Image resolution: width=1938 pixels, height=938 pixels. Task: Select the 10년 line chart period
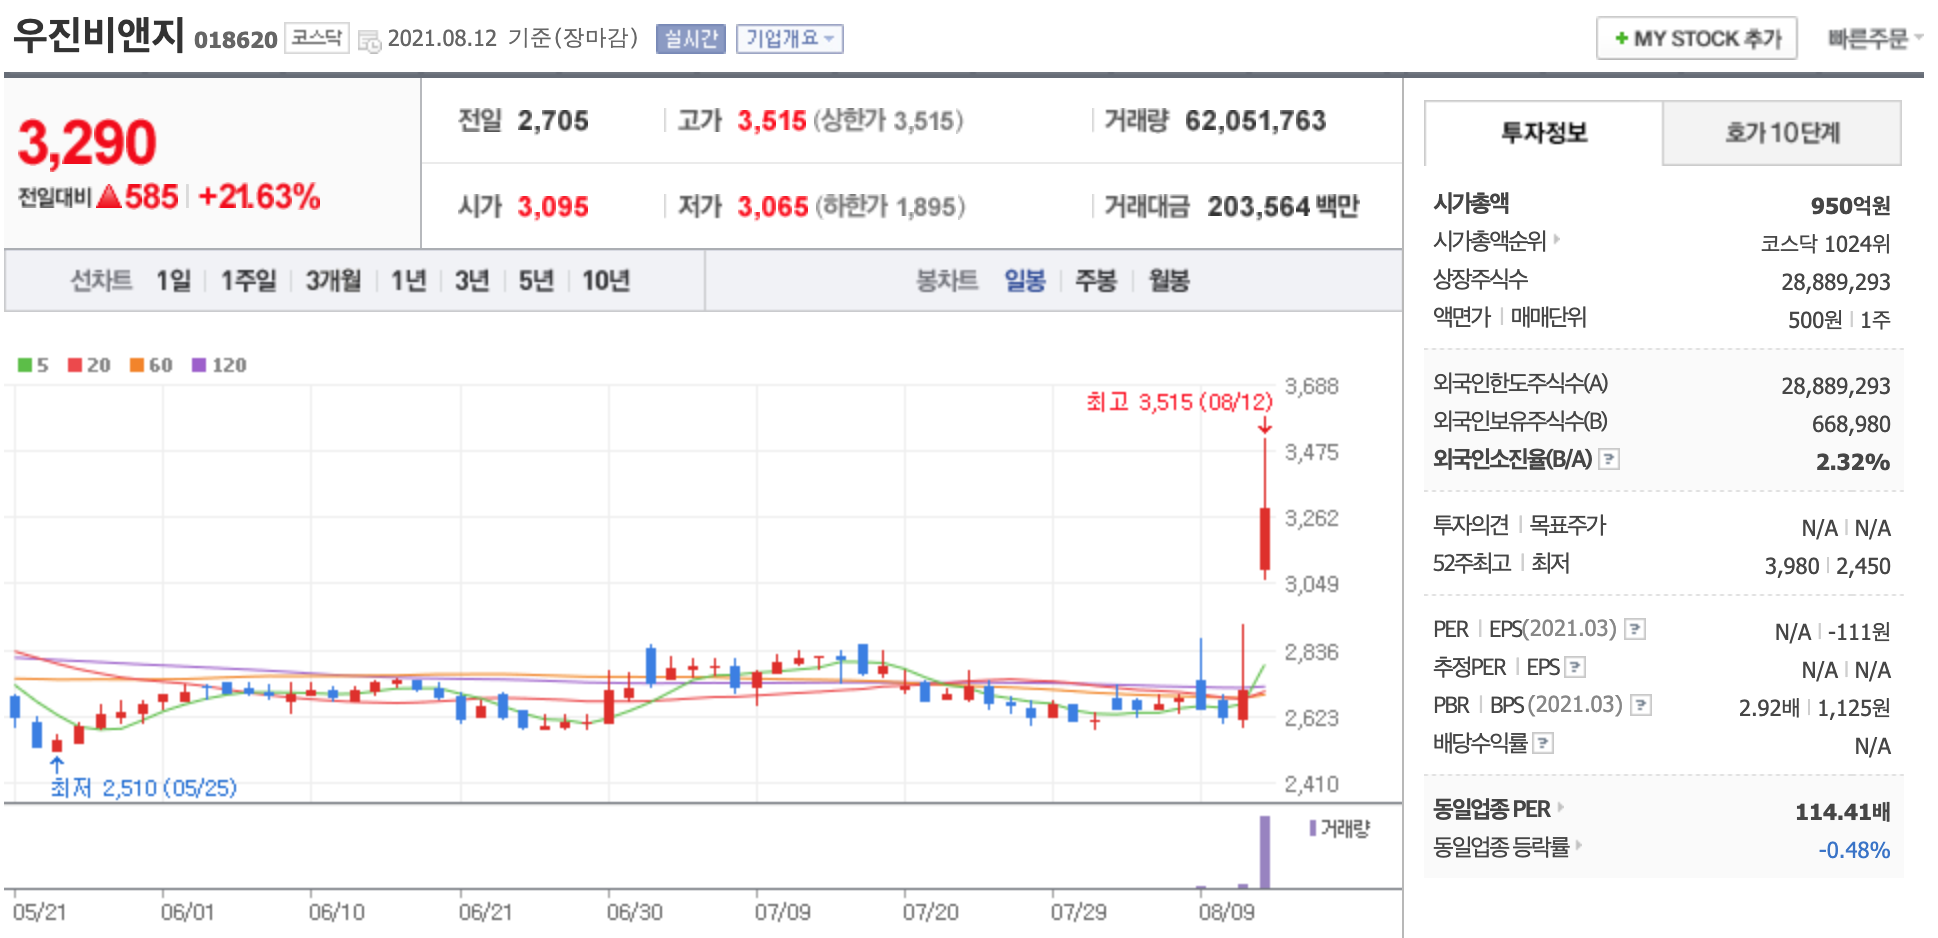coord(606,281)
